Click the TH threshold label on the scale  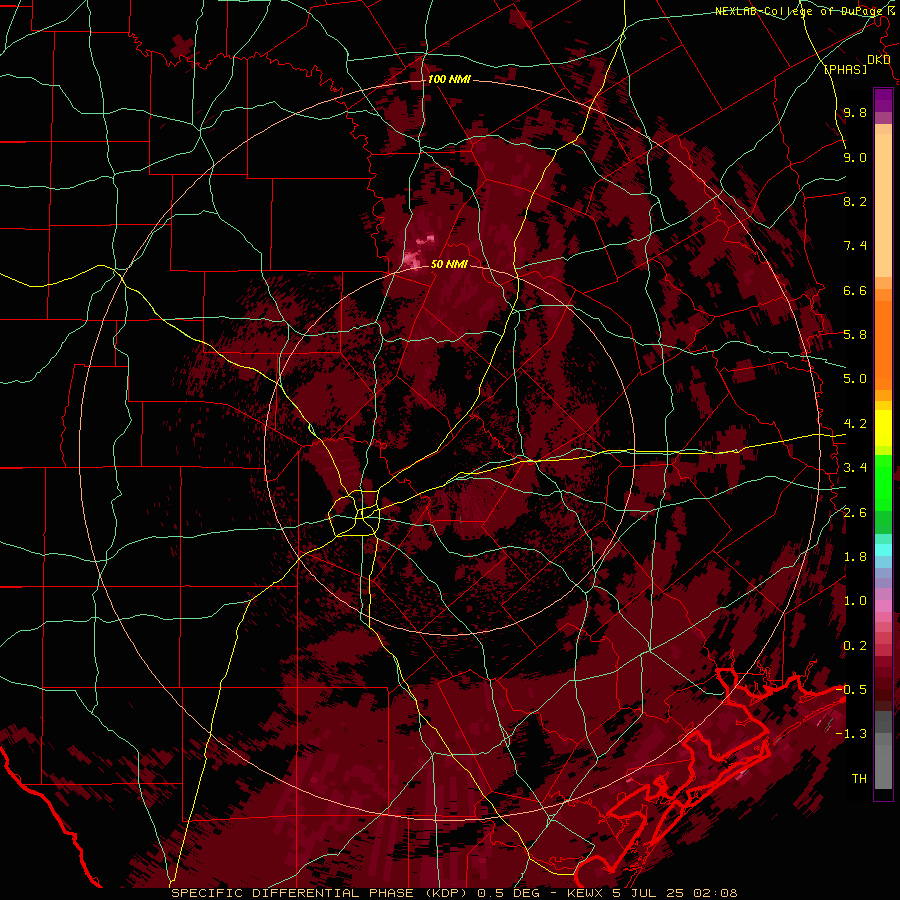click(859, 779)
